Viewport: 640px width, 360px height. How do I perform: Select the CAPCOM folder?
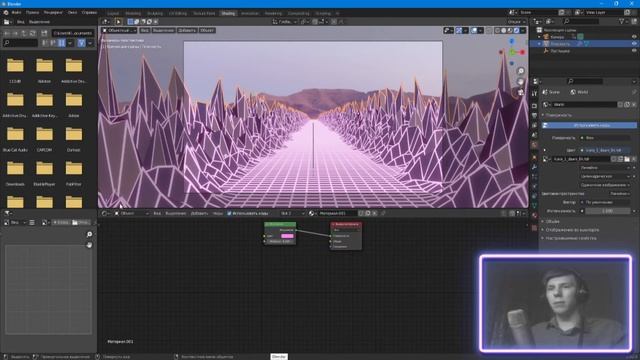click(x=44, y=137)
